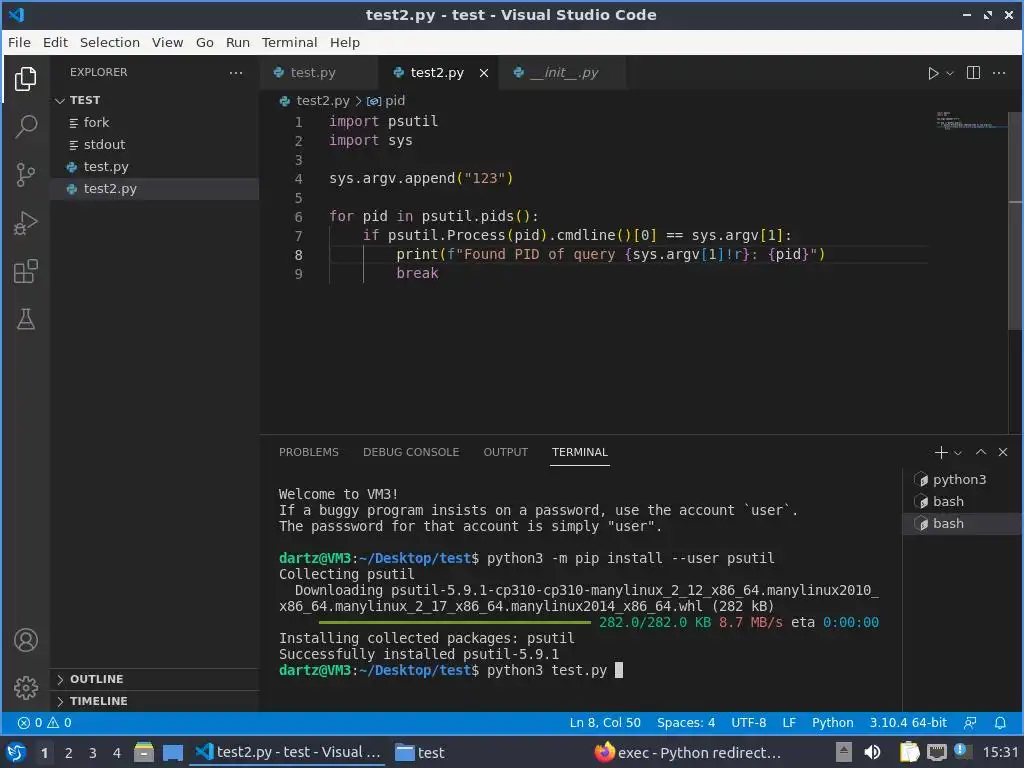Open notifications bell in status bar

pyautogui.click(x=1000, y=723)
